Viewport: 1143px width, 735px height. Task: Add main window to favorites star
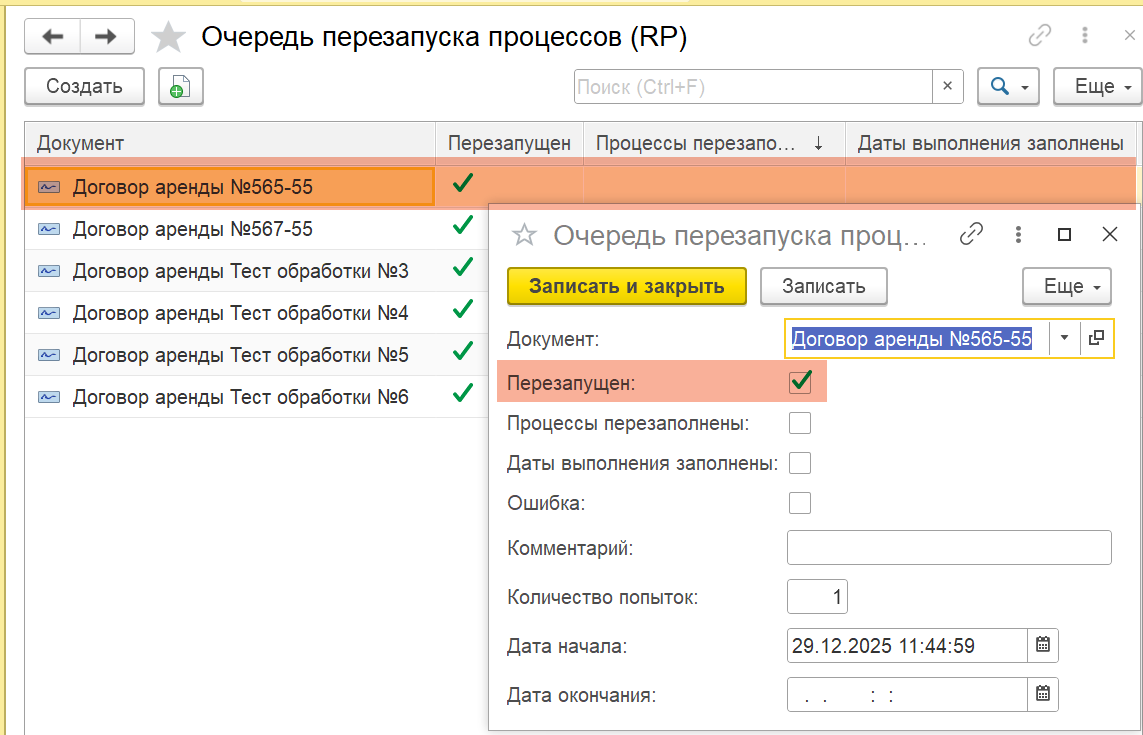[168, 38]
